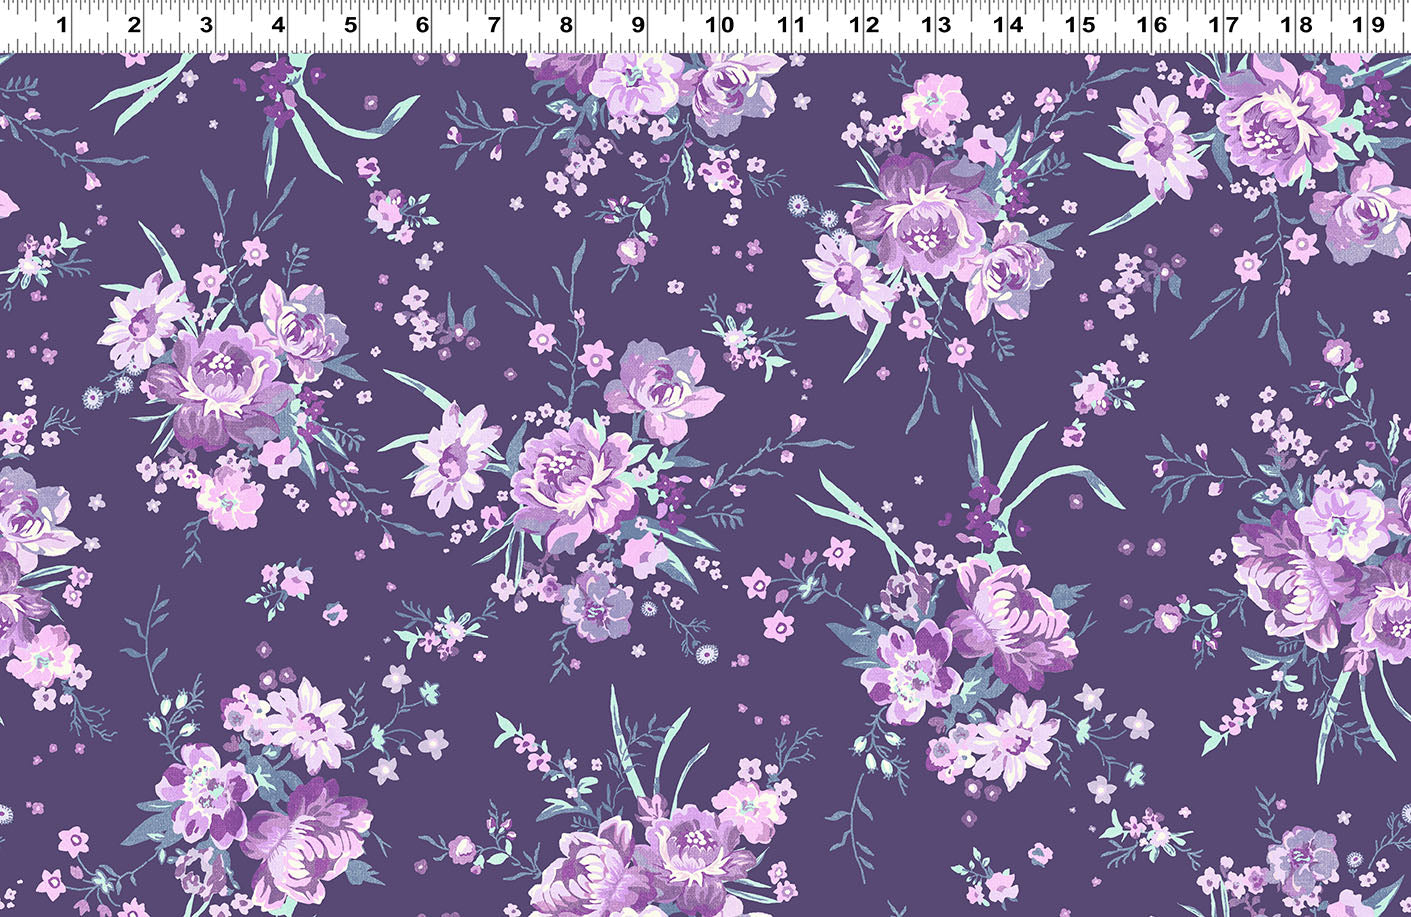This screenshot has height=917, width=1411.
Task: Click the number 11 on the ruler
Action: [792, 24]
